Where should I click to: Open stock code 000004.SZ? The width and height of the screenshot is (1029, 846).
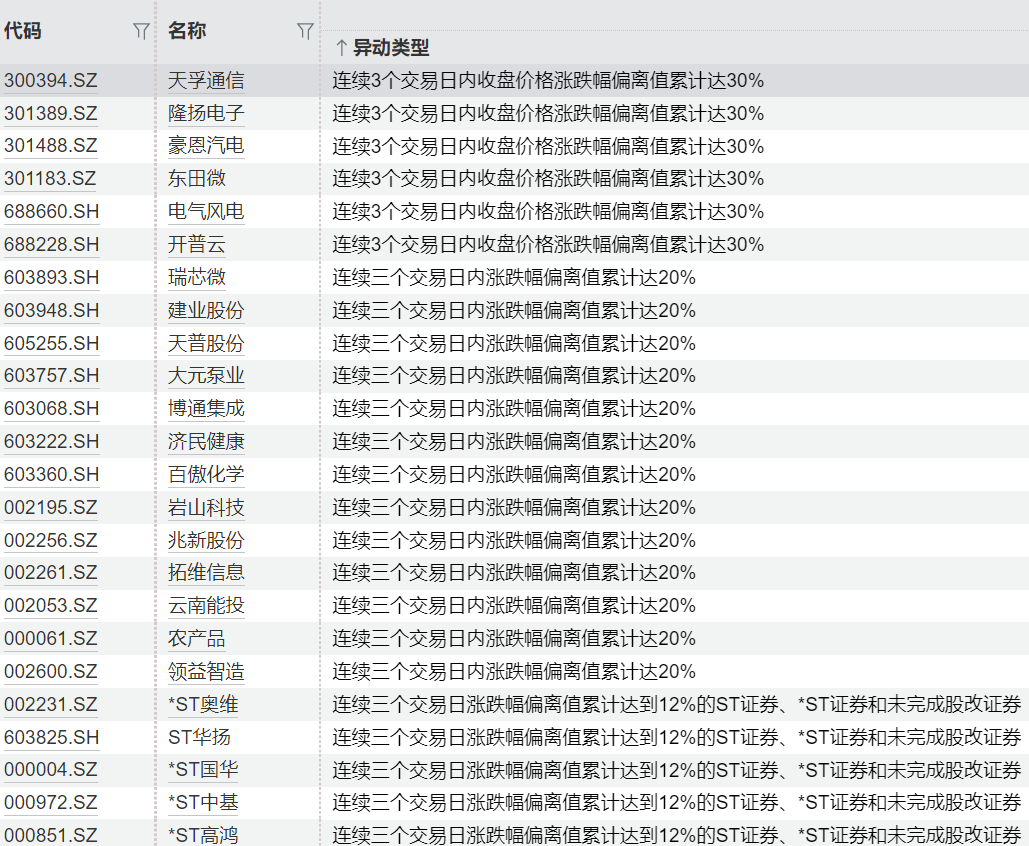[51, 769]
